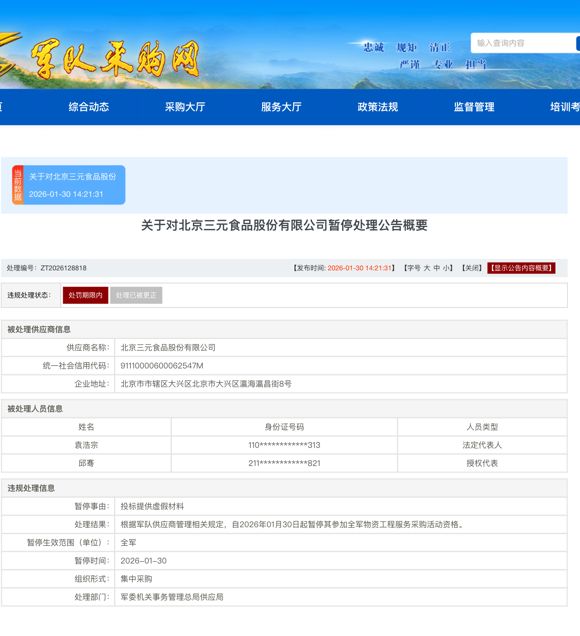Click processing number ZT2026128818
580x636 pixels.
(x=64, y=268)
